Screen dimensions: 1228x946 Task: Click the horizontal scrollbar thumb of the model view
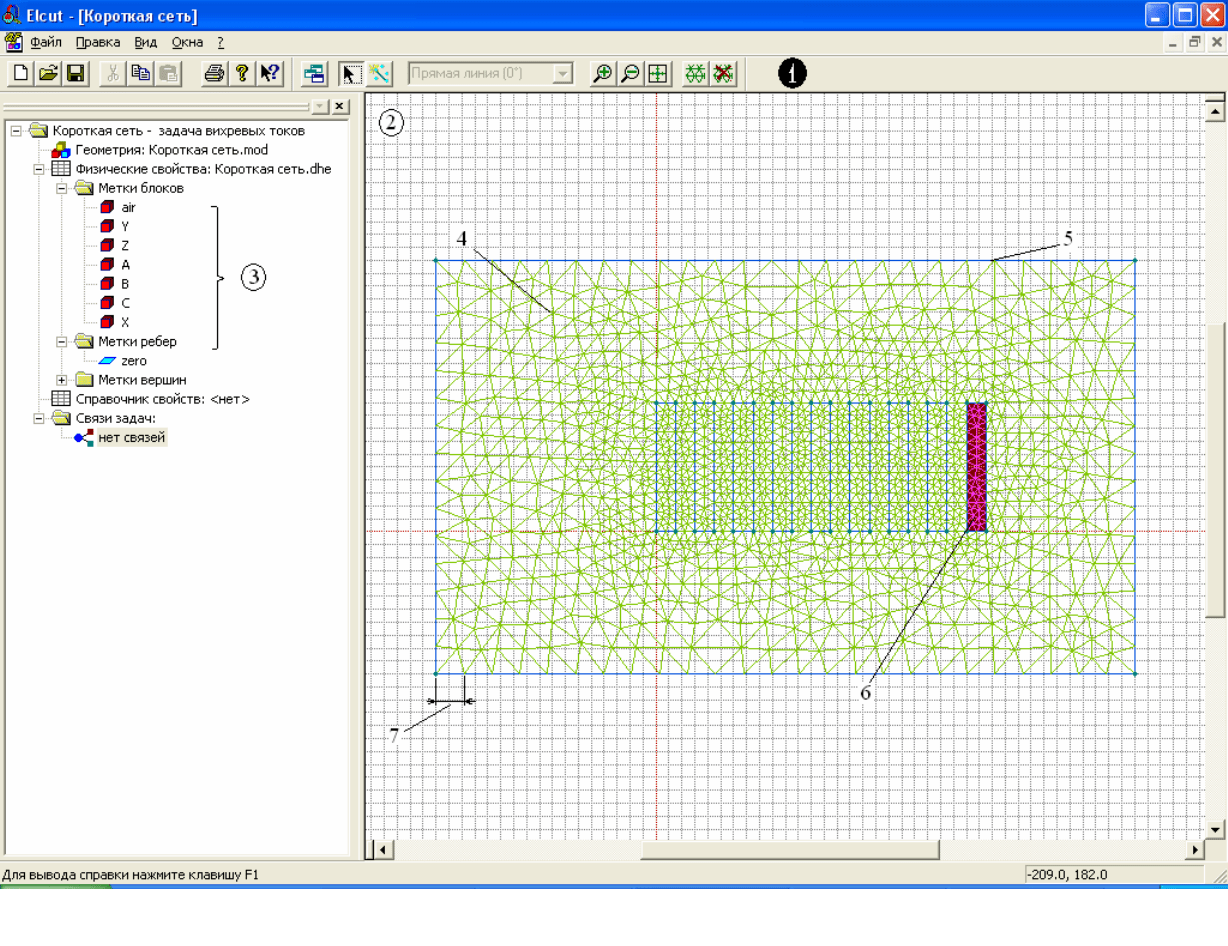coord(790,850)
